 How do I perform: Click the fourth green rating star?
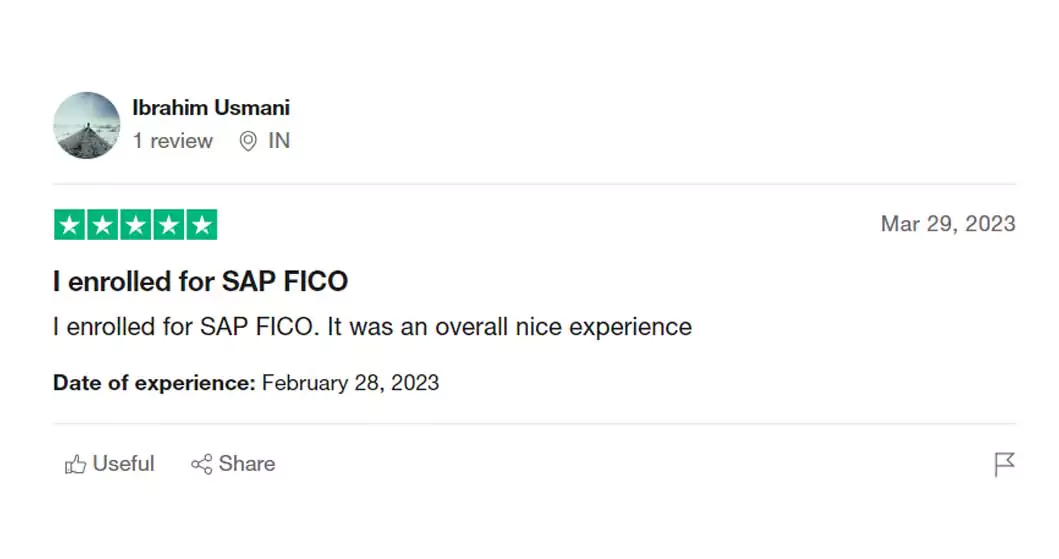tap(168, 225)
